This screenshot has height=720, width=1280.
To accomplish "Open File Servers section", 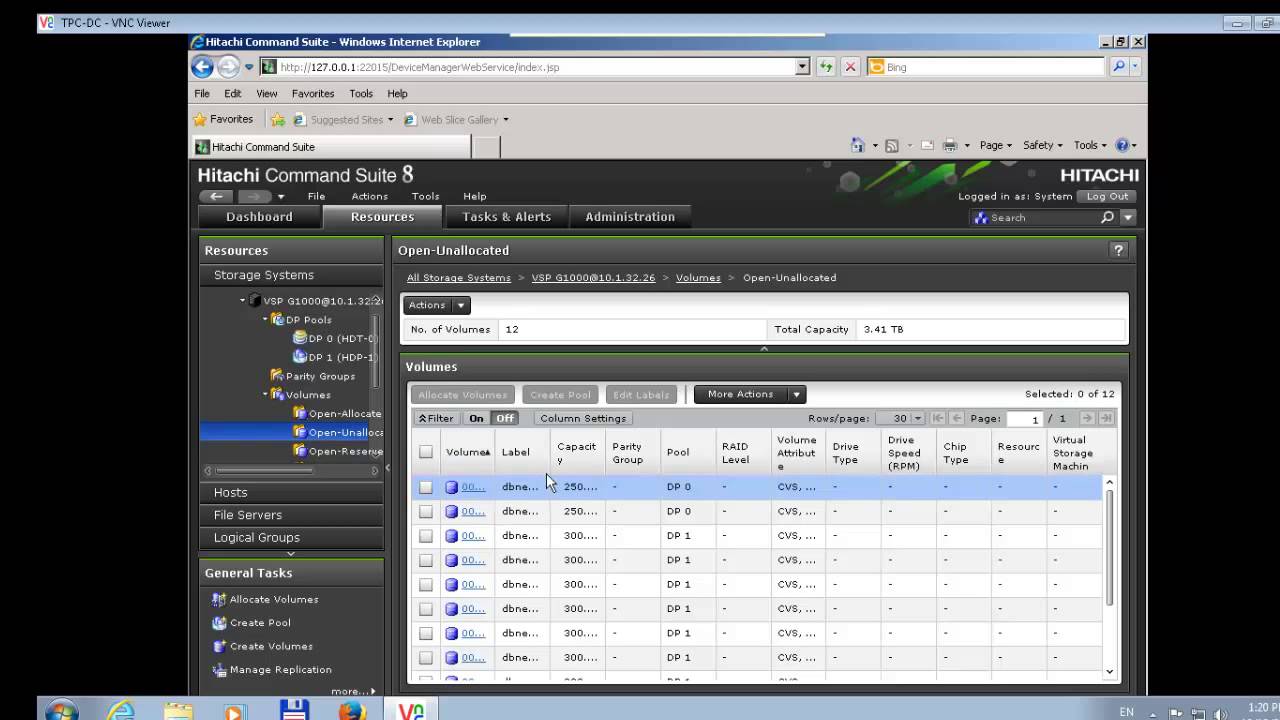I will point(291,515).
